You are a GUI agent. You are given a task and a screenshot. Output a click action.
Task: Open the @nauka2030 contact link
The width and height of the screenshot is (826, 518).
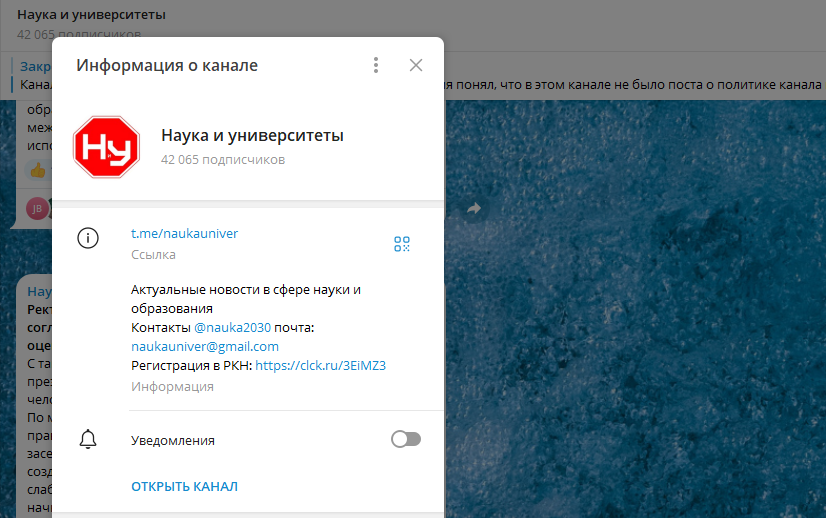(x=232, y=328)
